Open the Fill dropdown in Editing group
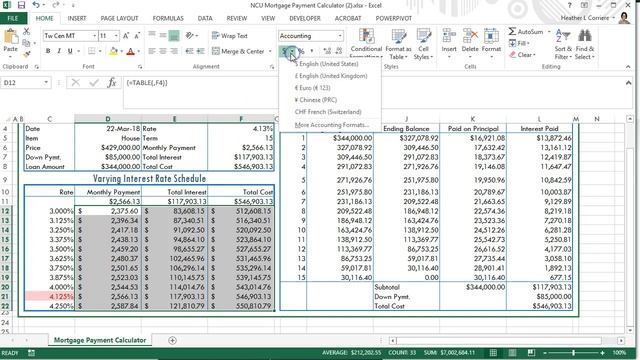The height and width of the screenshot is (360, 640). point(519,43)
